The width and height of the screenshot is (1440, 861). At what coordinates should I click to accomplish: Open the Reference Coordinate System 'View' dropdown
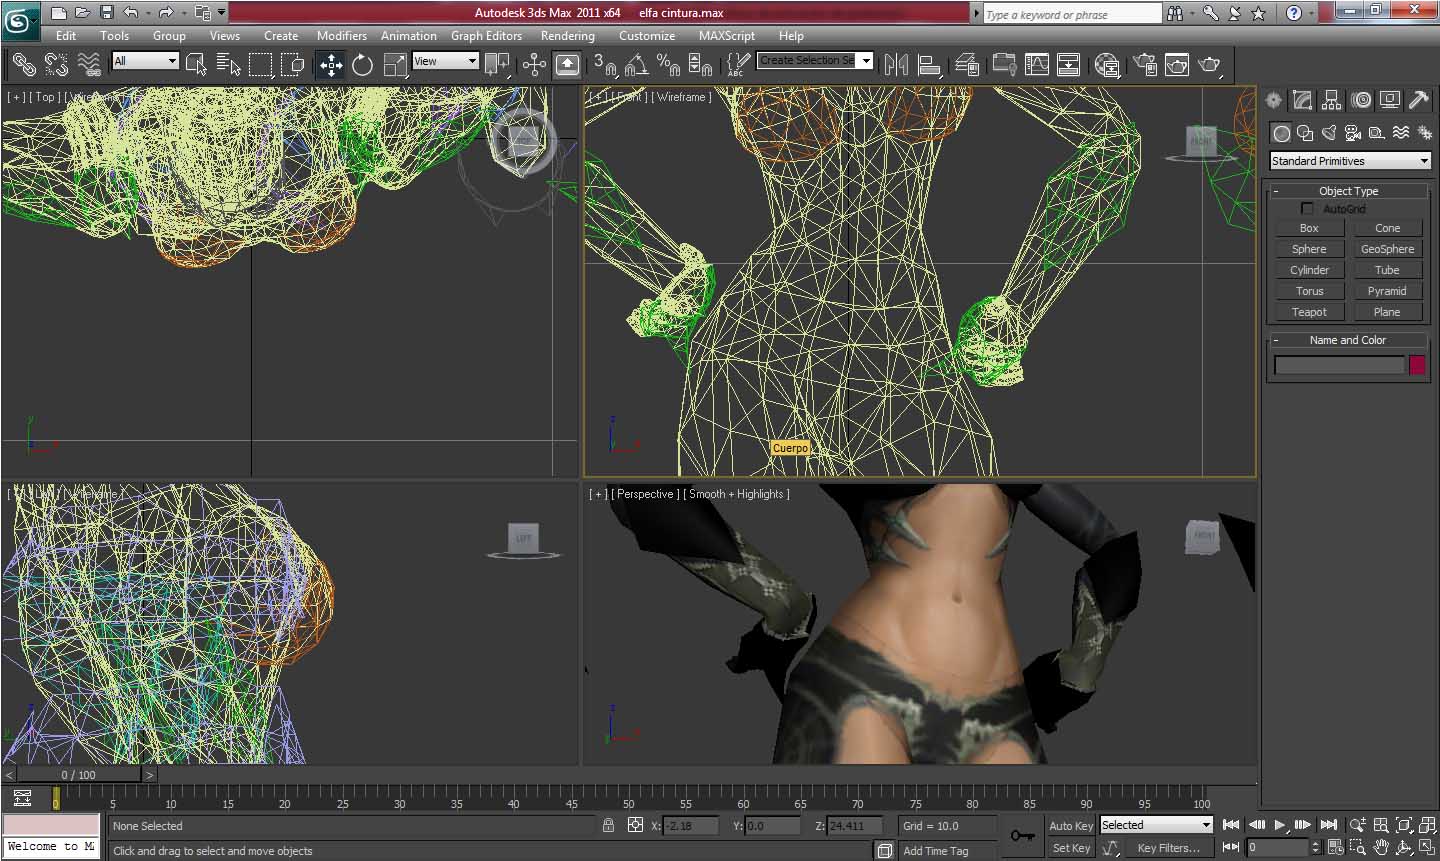(x=446, y=61)
